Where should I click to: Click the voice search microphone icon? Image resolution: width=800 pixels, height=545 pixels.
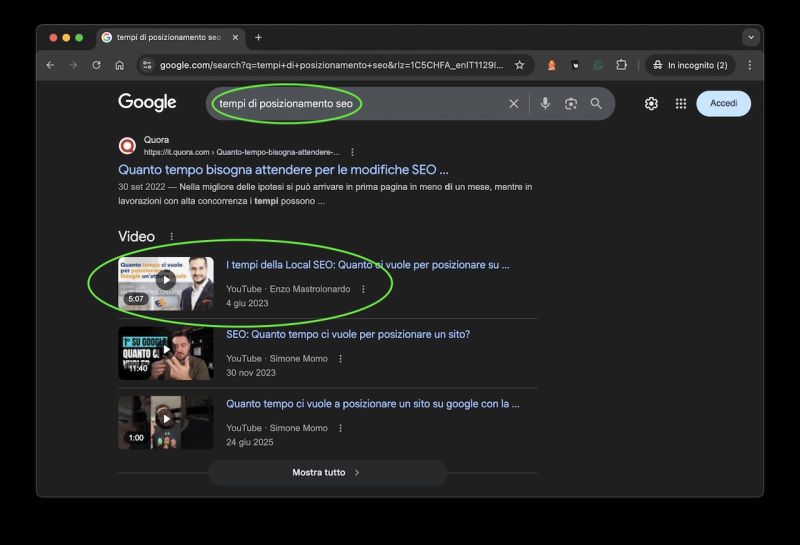click(545, 103)
